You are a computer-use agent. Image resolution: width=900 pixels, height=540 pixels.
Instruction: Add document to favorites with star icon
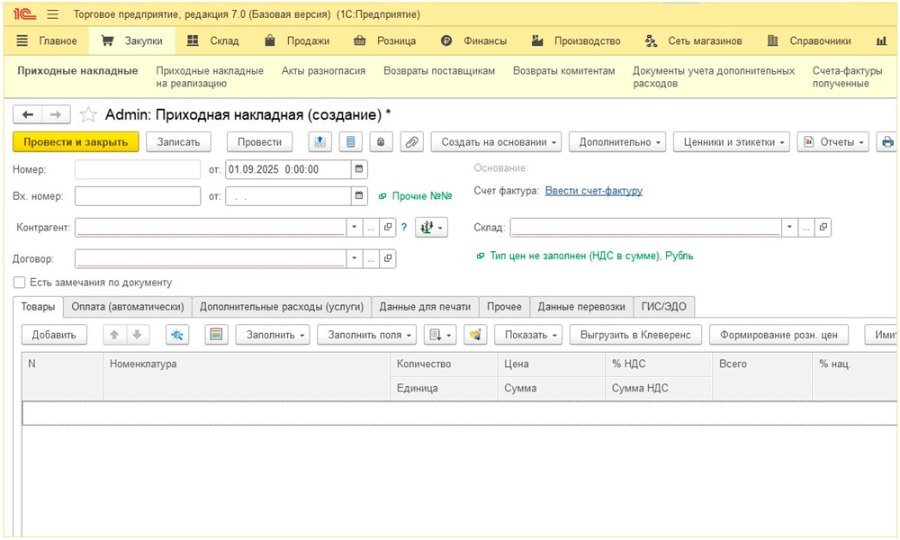click(x=88, y=115)
